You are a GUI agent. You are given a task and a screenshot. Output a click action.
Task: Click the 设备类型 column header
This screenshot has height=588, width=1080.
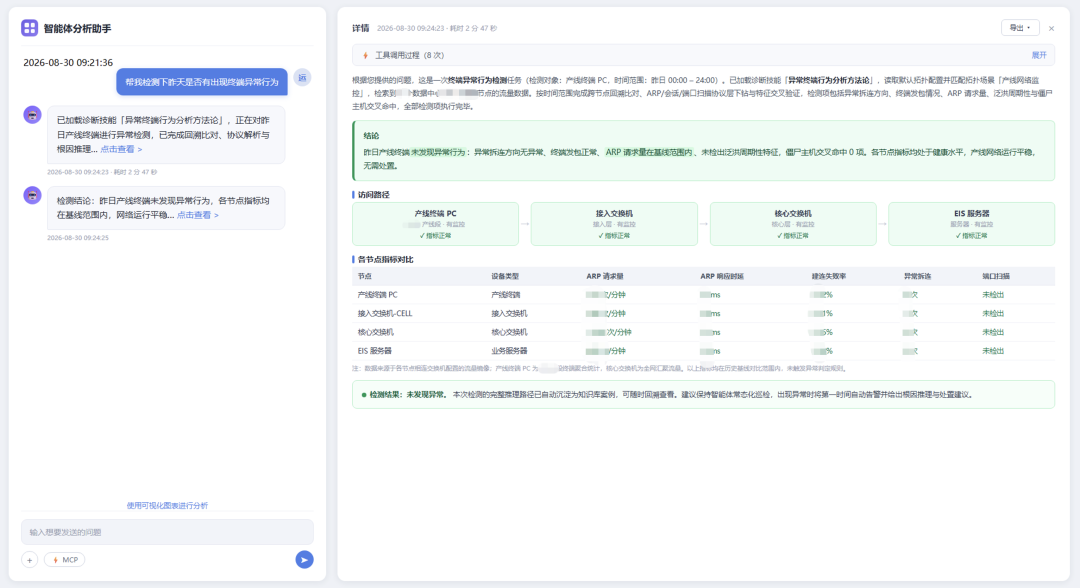pos(505,276)
